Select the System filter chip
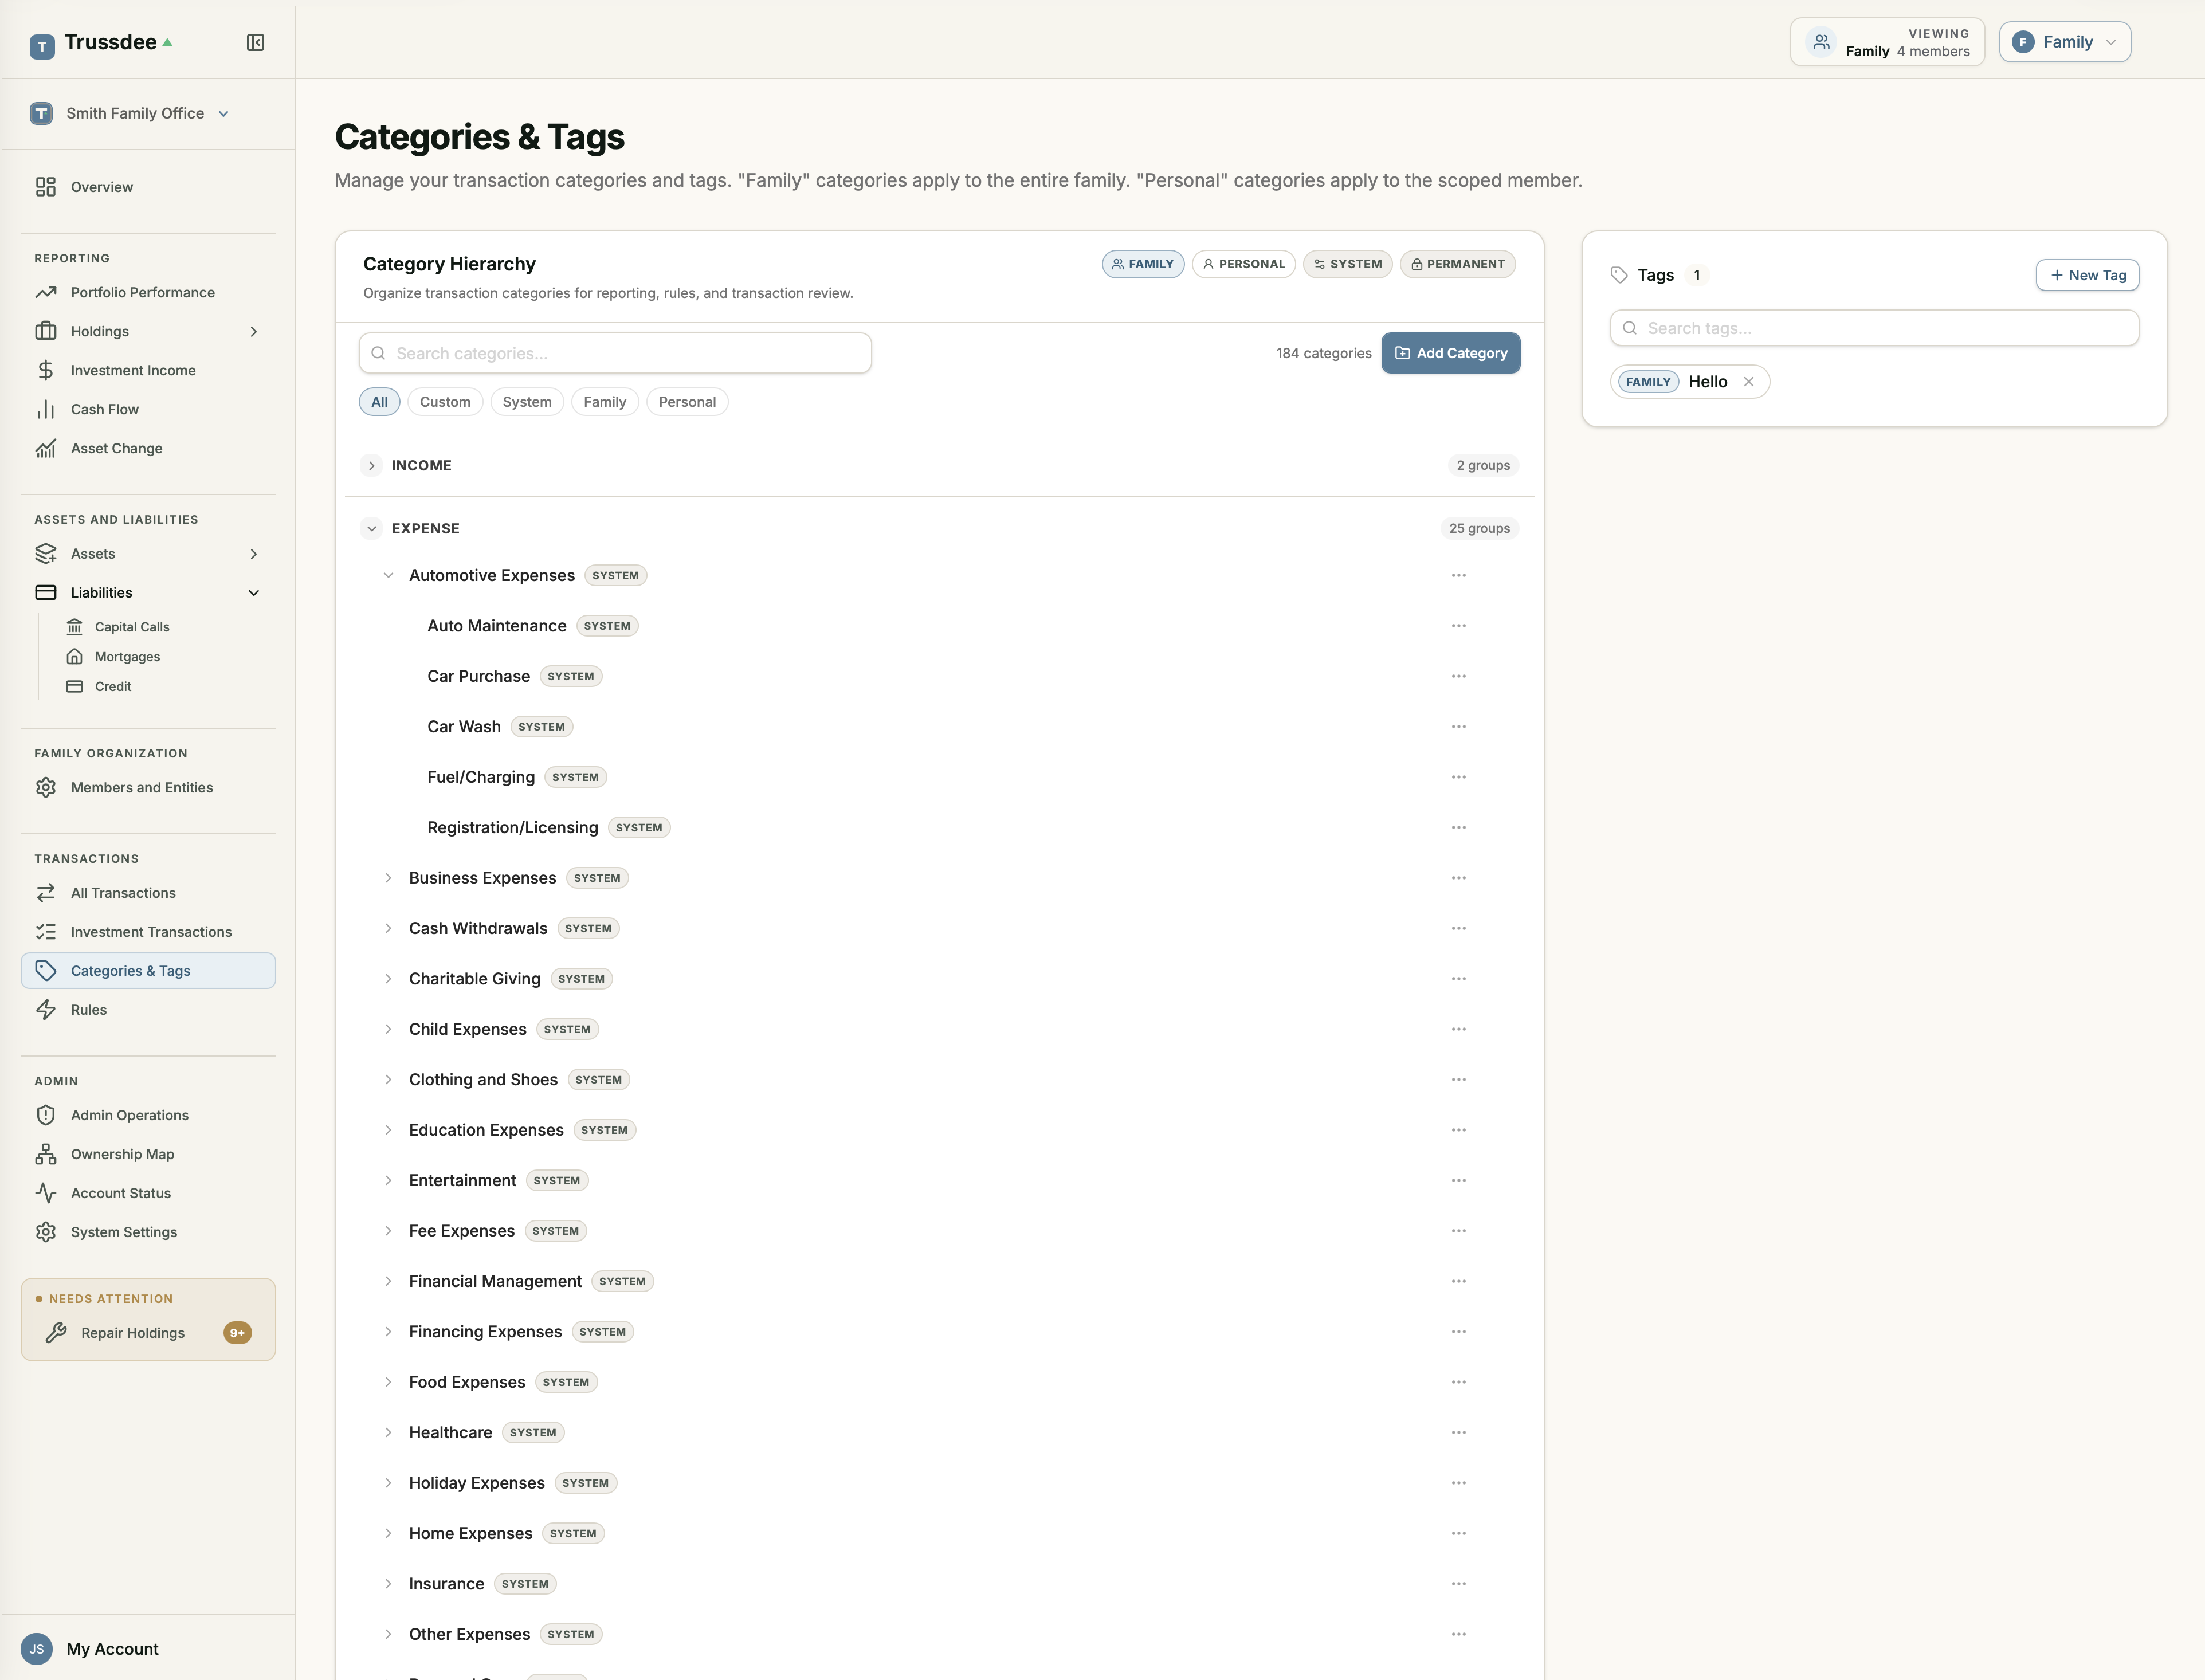 tap(527, 402)
